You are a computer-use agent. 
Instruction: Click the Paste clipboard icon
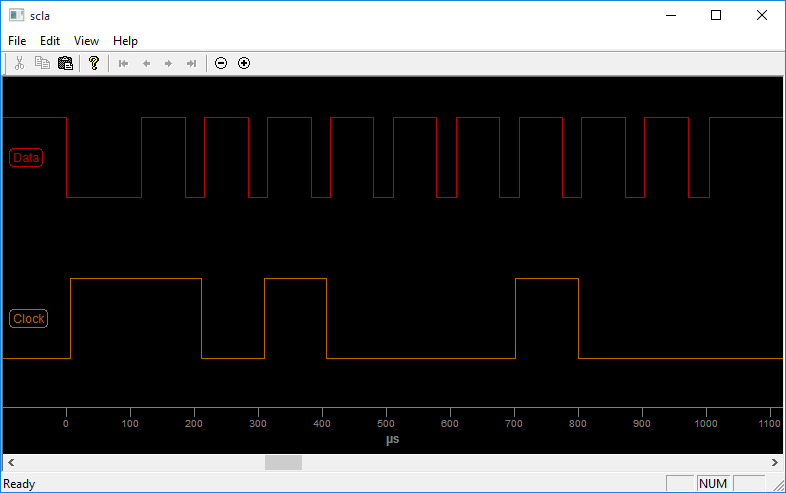click(65, 63)
